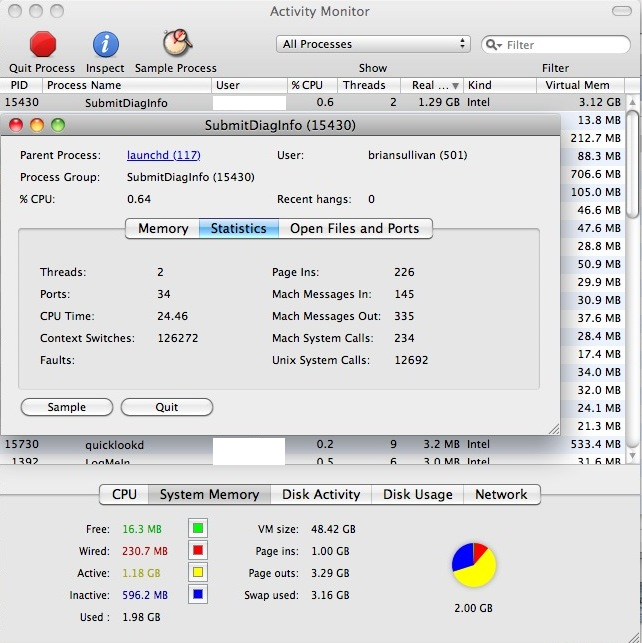Click the red Wired memory color swatch
Viewport: 642px width, 643px height.
(198, 550)
